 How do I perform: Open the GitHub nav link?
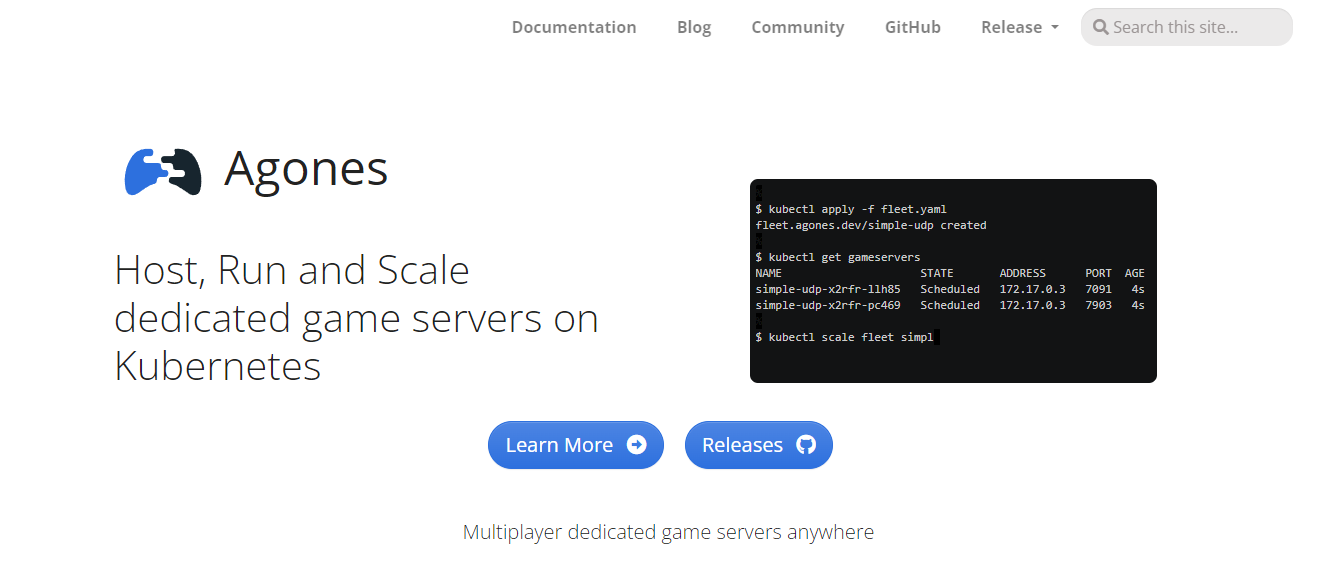[x=913, y=27]
